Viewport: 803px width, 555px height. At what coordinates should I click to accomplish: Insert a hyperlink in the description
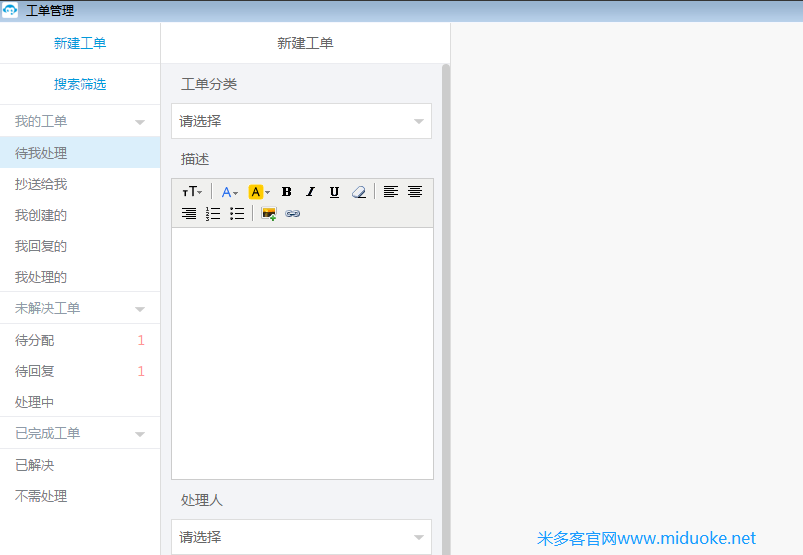coord(292,214)
